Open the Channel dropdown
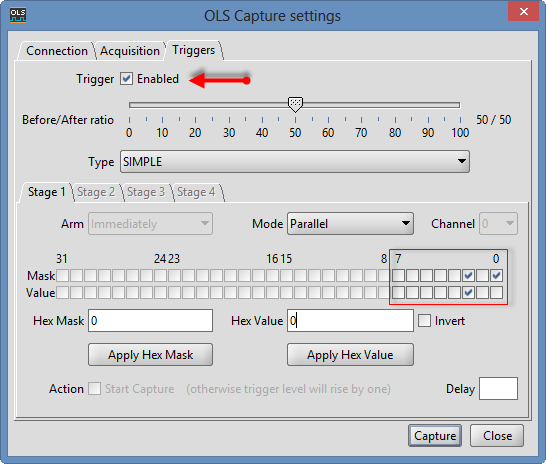This screenshot has width=546, height=464. (x=498, y=223)
